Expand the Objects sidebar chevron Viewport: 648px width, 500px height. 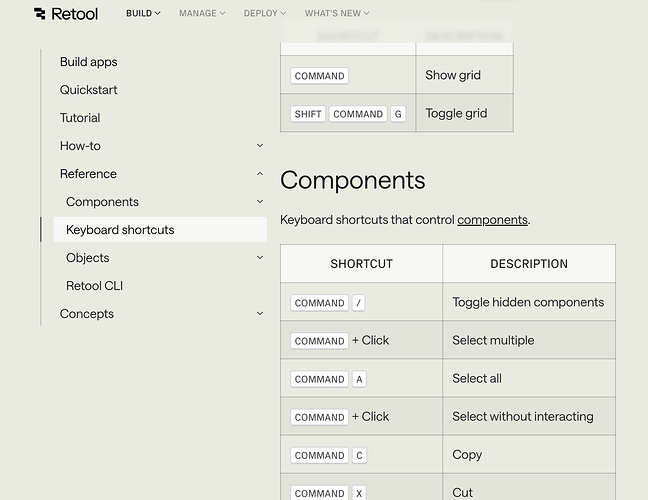pyautogui.click(x=260, y=257)
